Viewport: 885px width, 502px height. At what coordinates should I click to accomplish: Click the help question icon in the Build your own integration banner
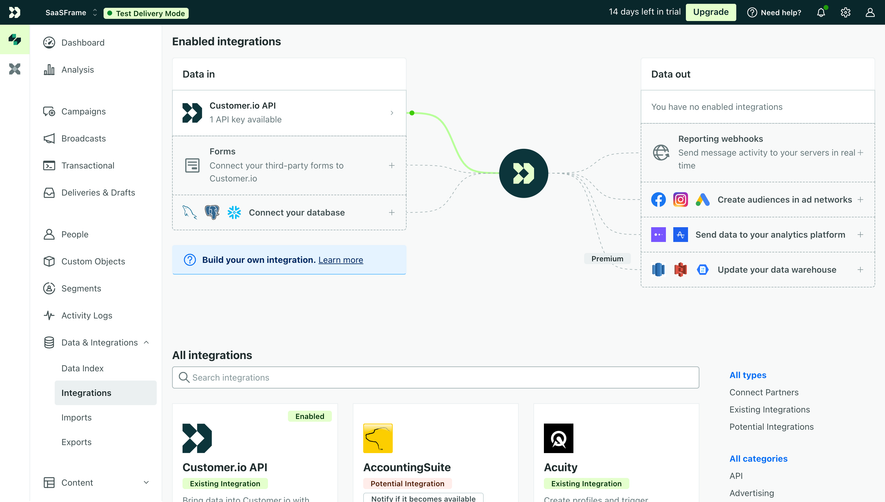190,260
